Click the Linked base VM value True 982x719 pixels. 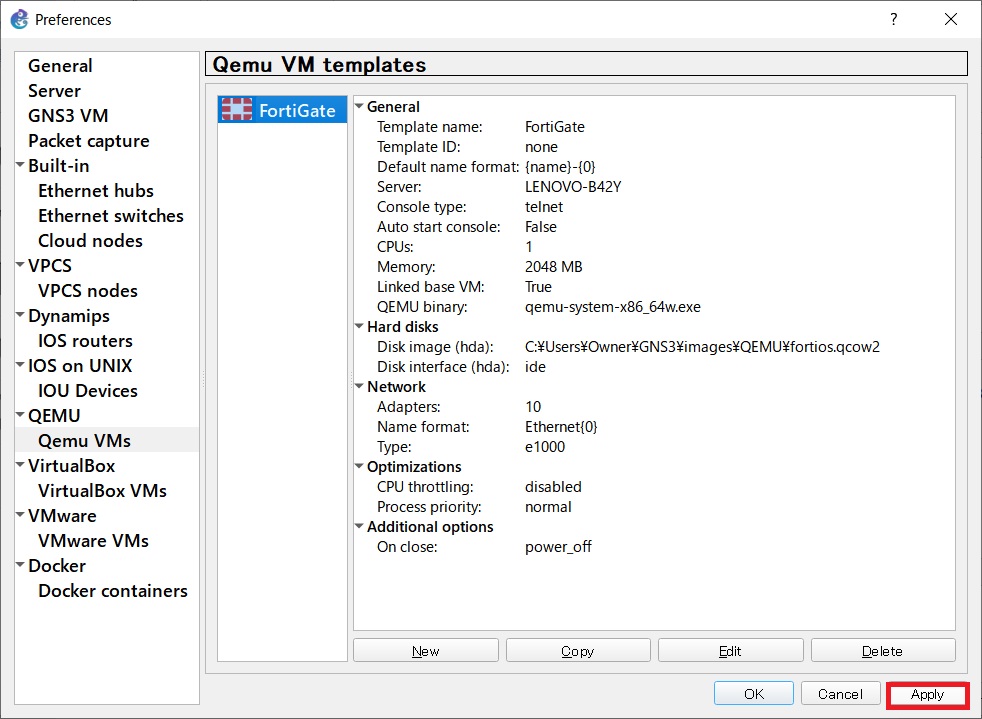[538, 287]
